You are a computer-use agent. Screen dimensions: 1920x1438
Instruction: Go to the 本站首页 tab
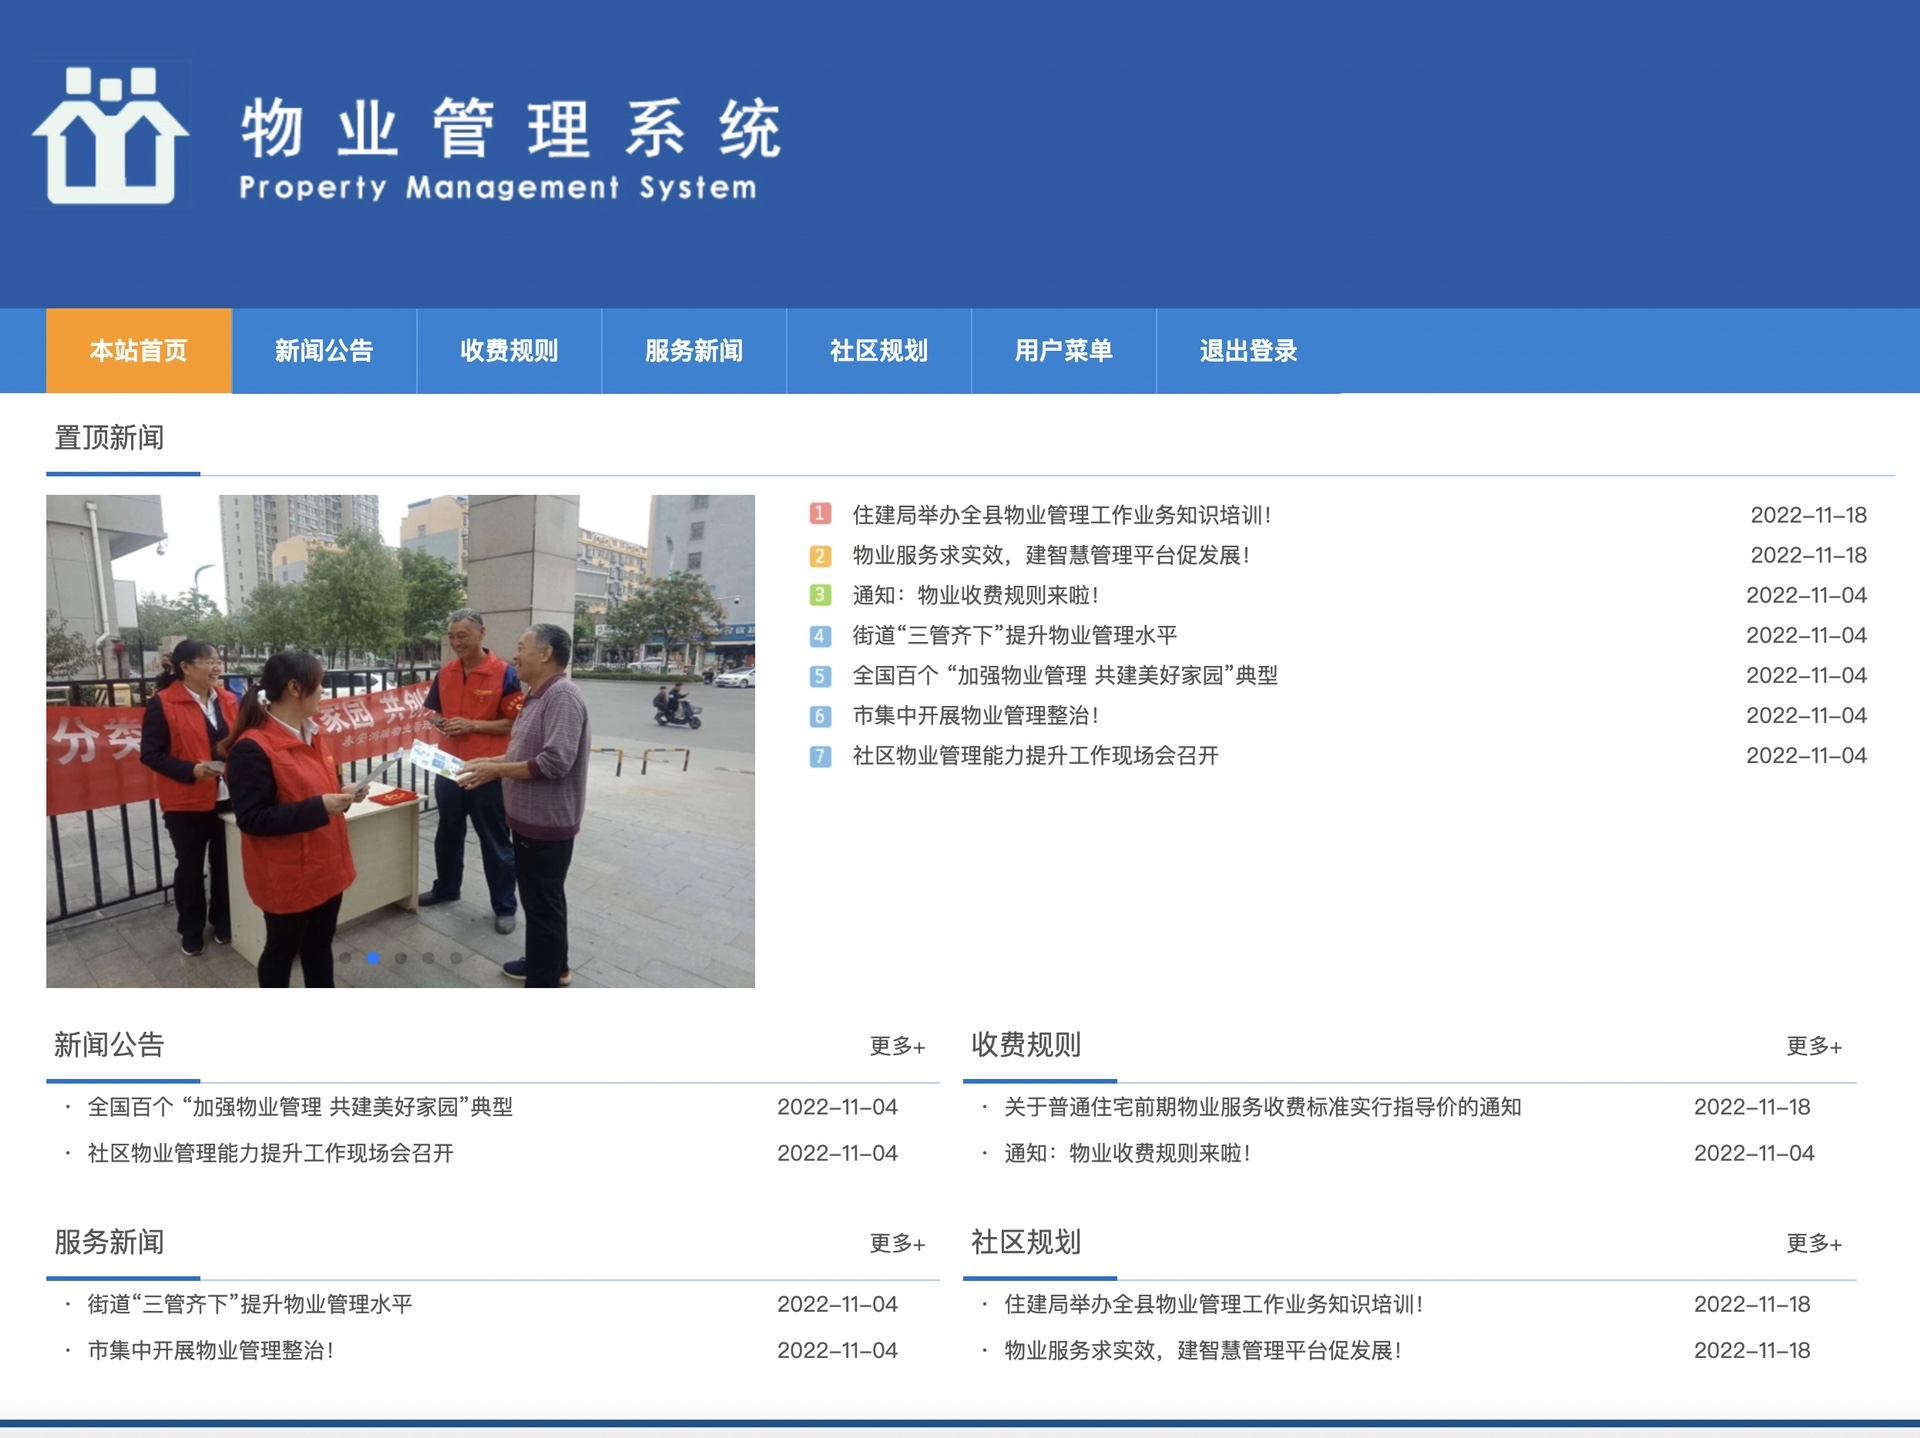(139, 351)
